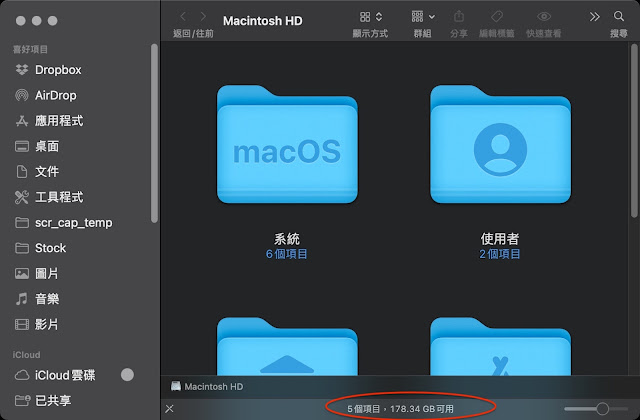Open the Stock folder in sidebar
The width and height of the screenshot is (640, 420).
[40, 248]
